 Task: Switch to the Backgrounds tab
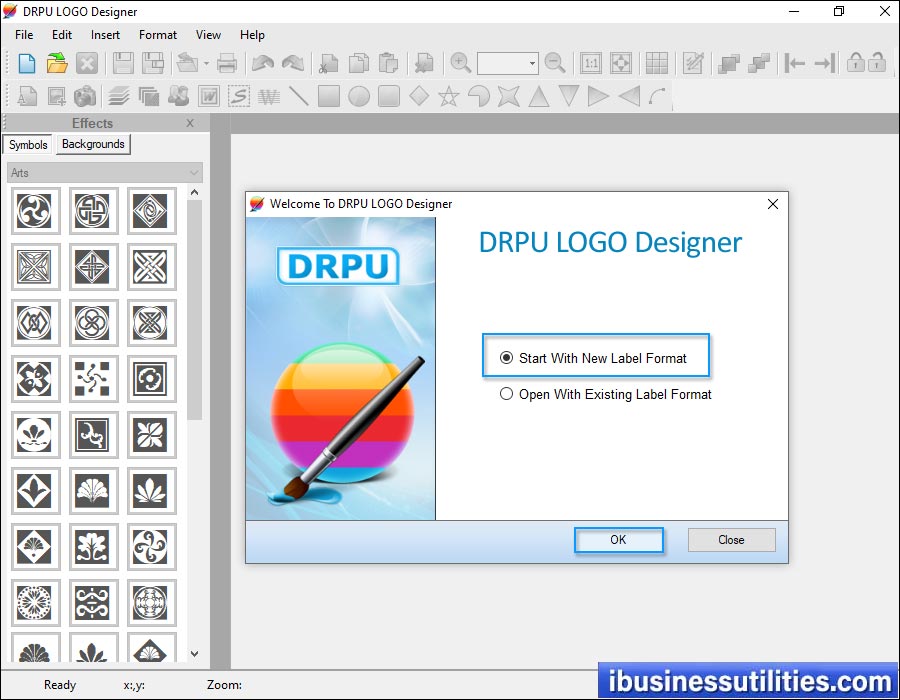(x=93, y=144)
